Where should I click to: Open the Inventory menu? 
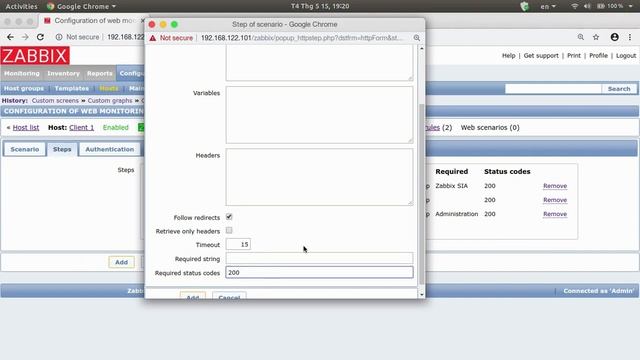point(64,73)
